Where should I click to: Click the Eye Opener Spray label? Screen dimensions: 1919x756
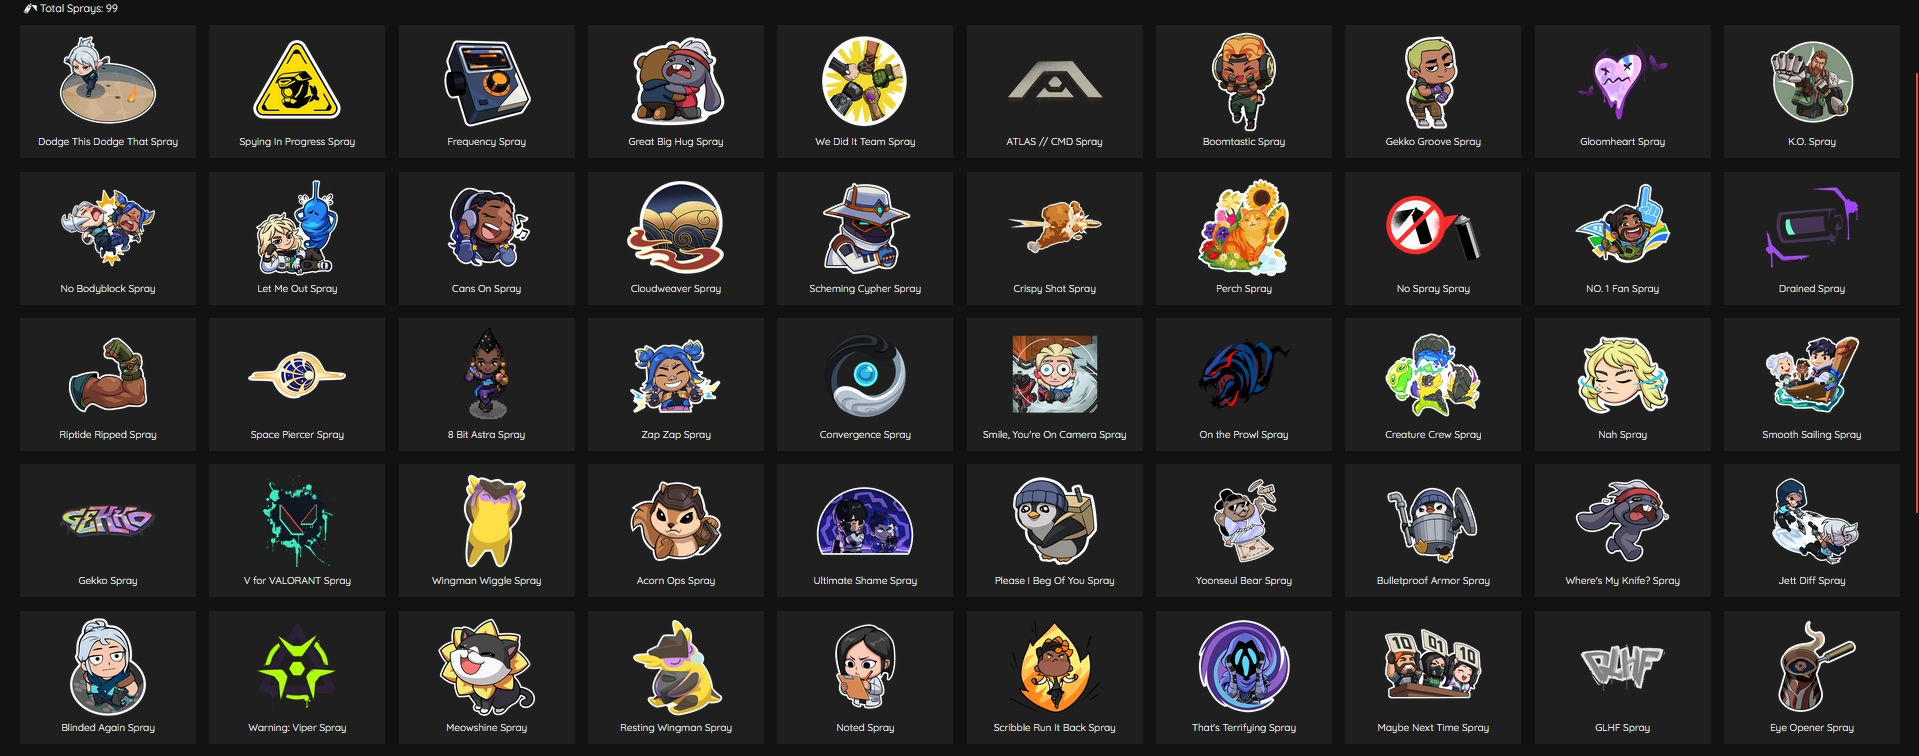[1811, 728]
